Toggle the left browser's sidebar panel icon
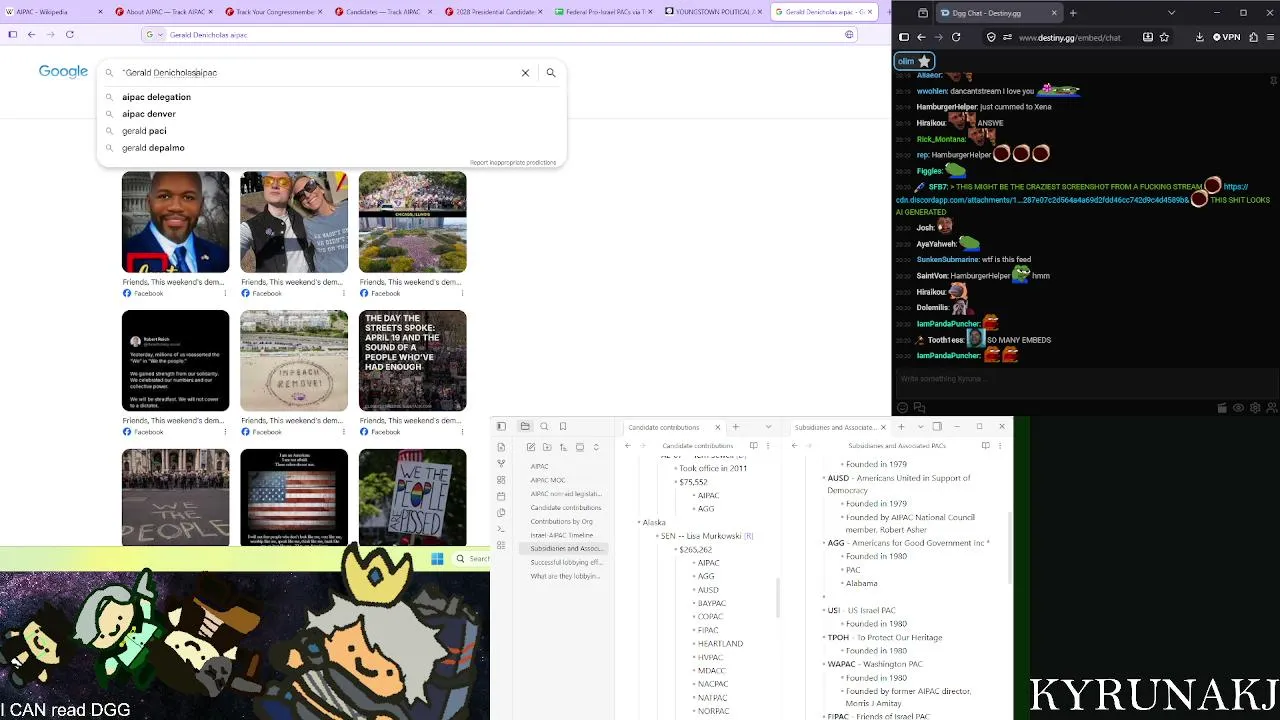Screen dimensions: 1280x720 click(12, 35)
